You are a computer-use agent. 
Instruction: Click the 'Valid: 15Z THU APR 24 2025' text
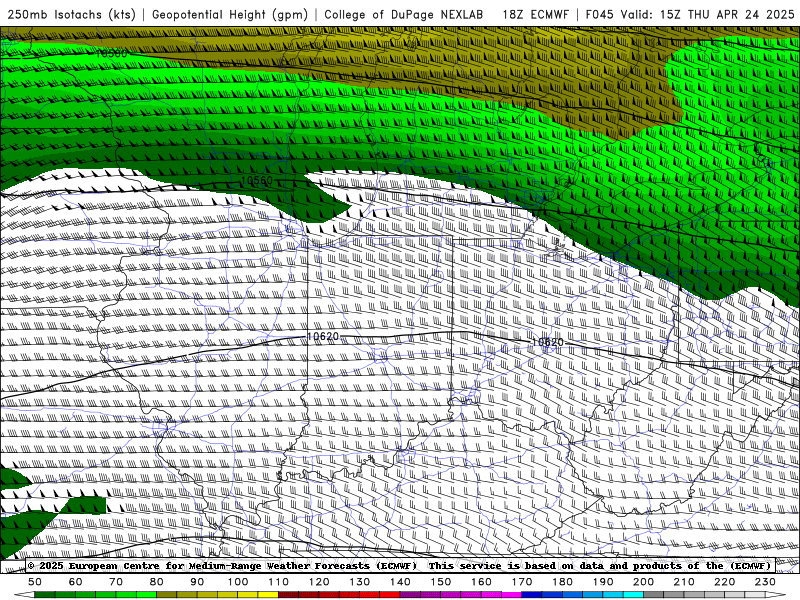[707, 14]
